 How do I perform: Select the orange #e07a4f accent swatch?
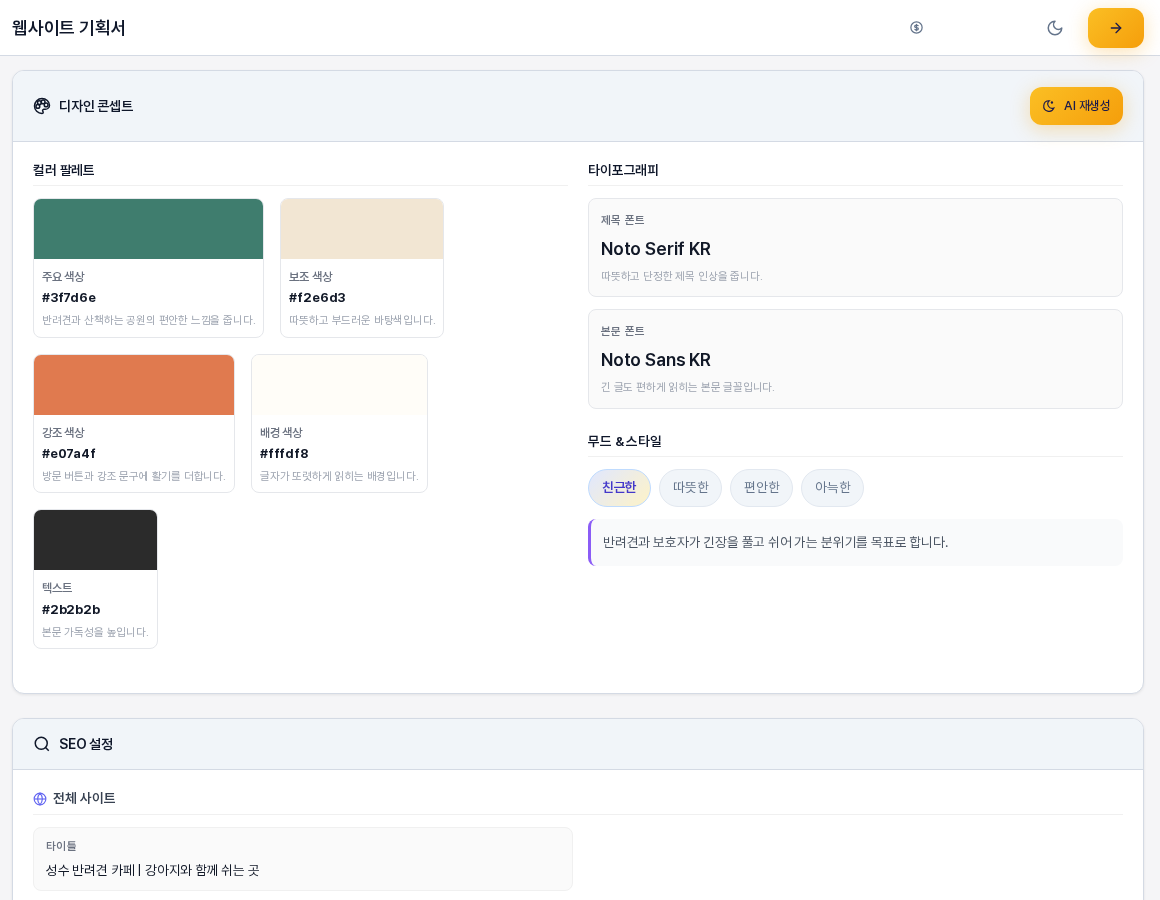tap(134, 385)
